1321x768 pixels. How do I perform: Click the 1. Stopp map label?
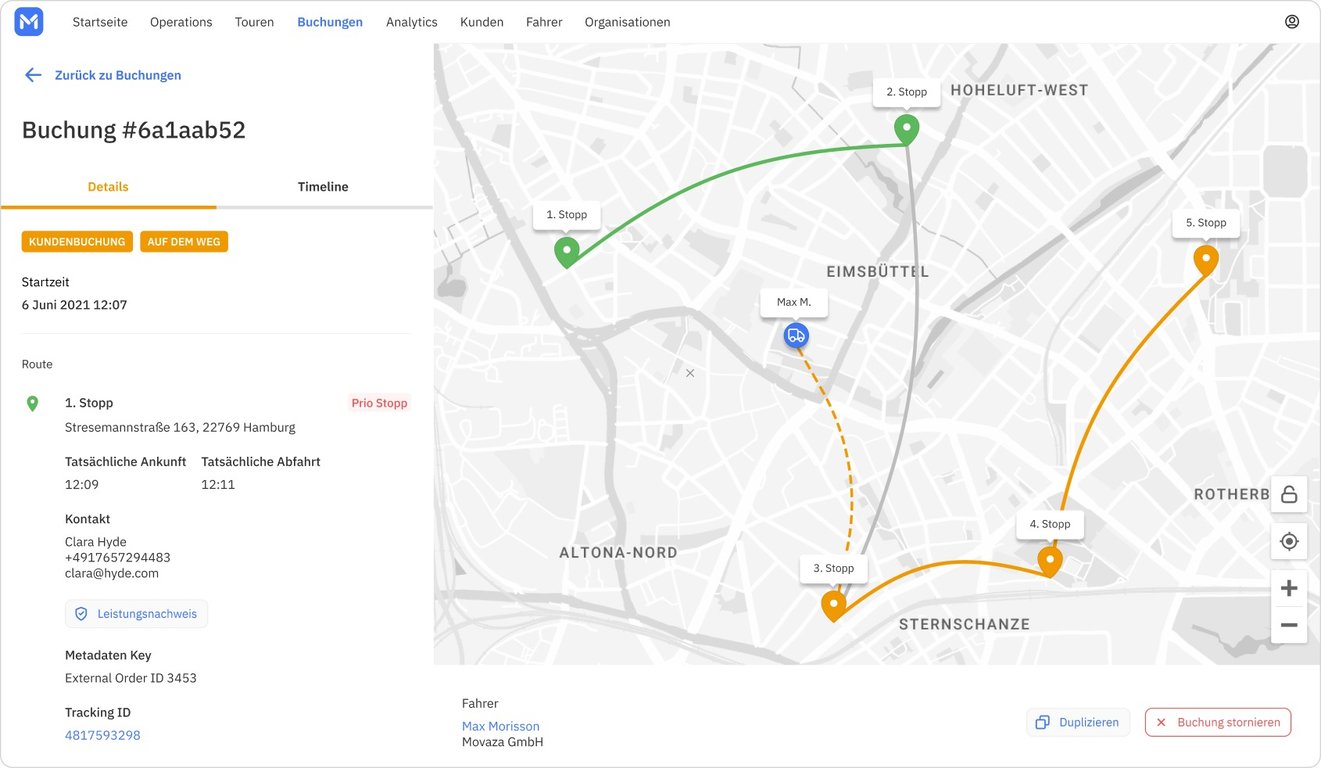pyautogui.click(x=567, y=215)
